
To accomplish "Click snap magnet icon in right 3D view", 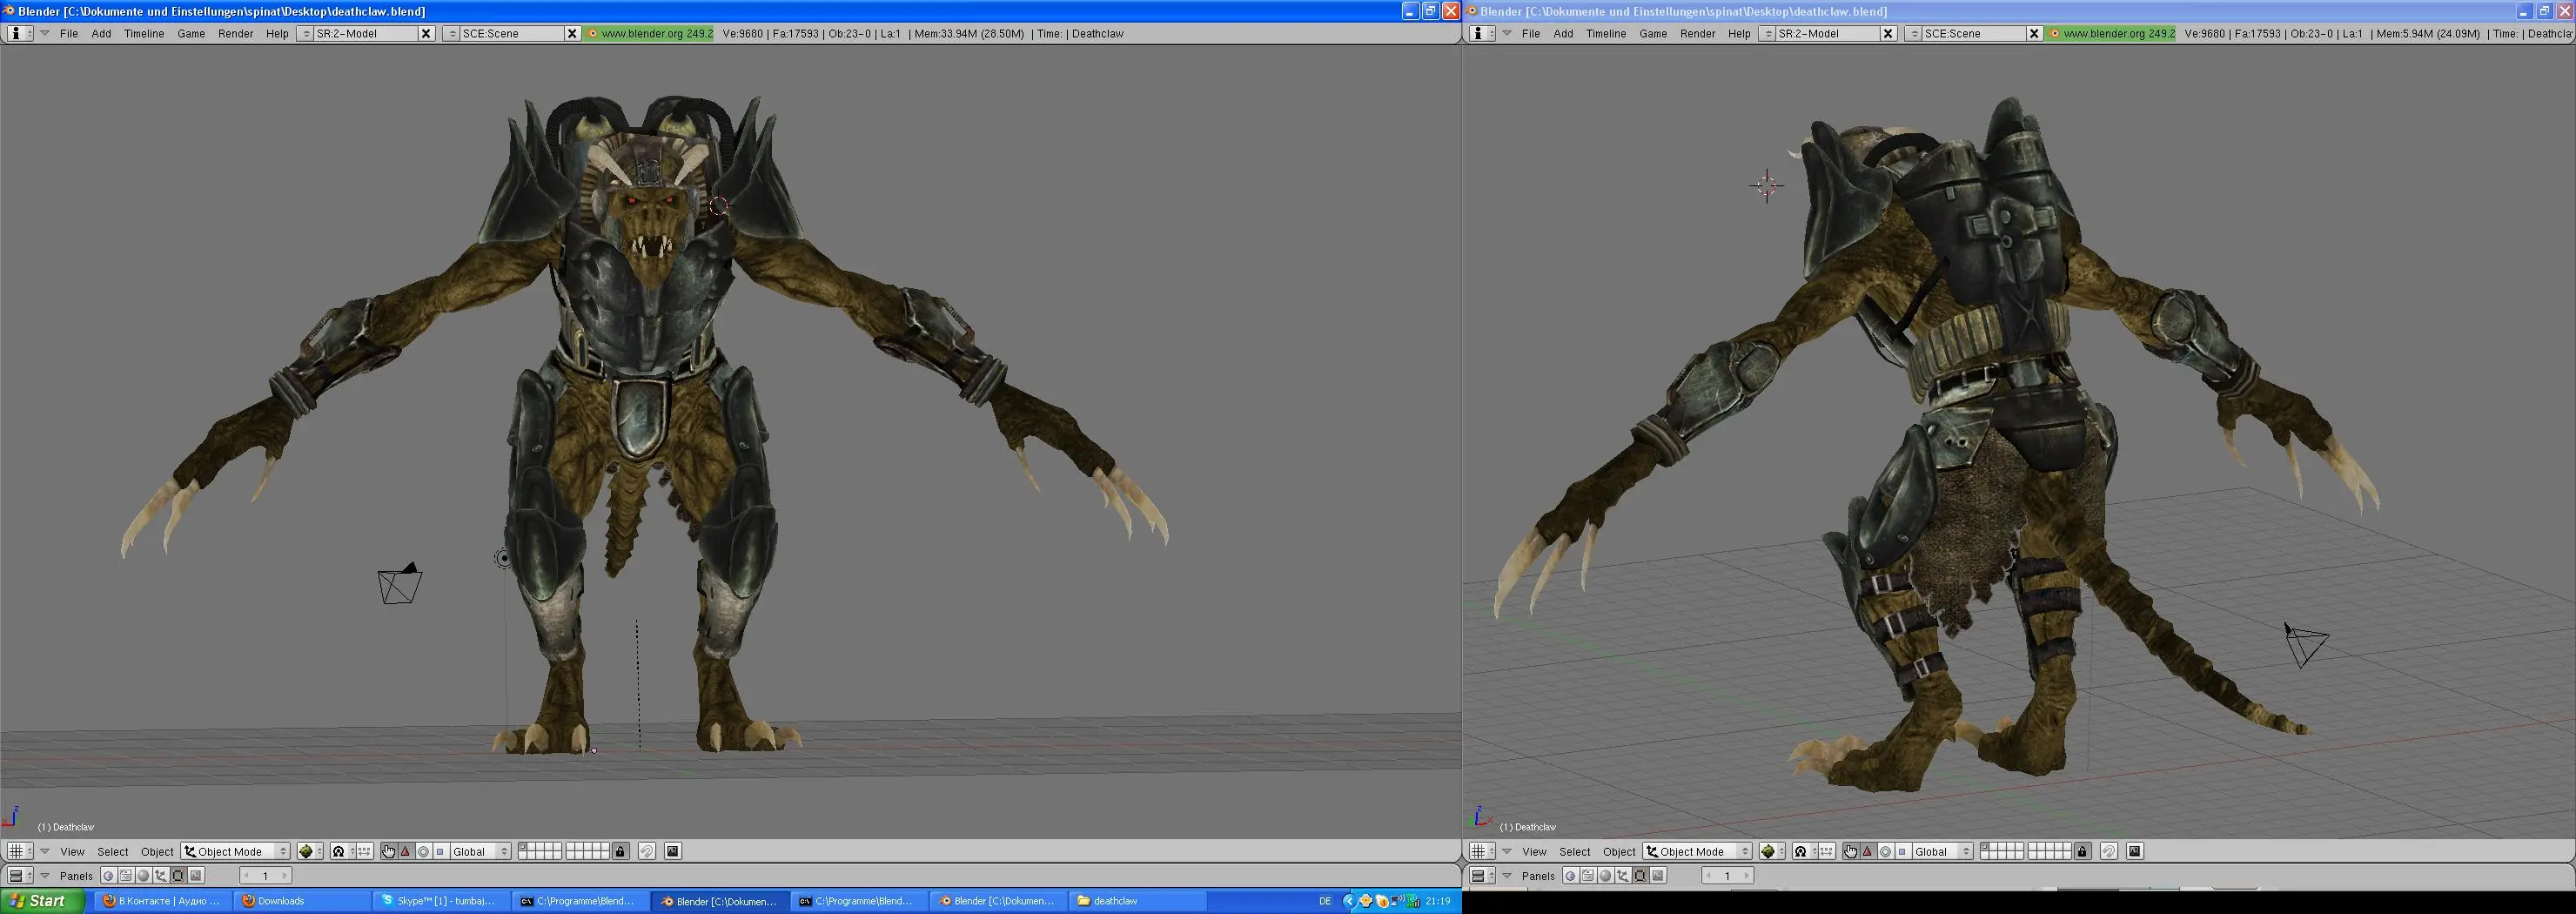I will [2109, 851].
